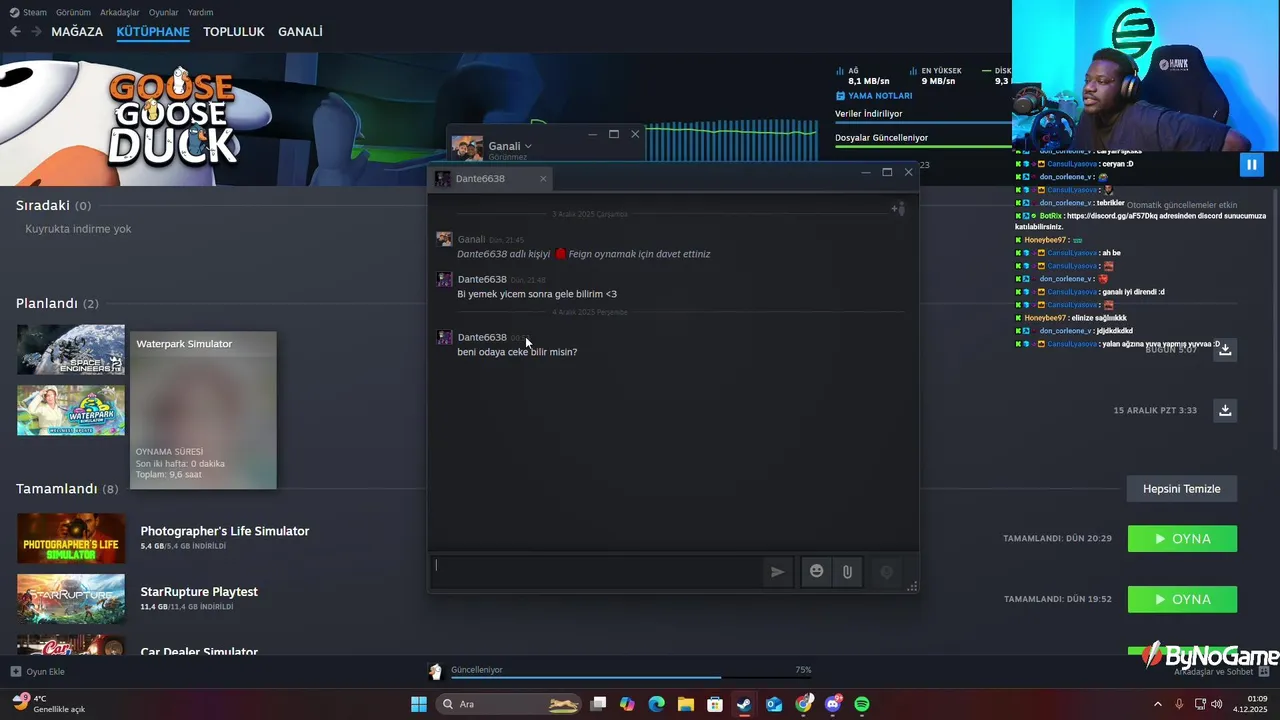Open the Steam menu
Image resolution: width=1280 pixels, height=720 pixels.
(28, 12)
